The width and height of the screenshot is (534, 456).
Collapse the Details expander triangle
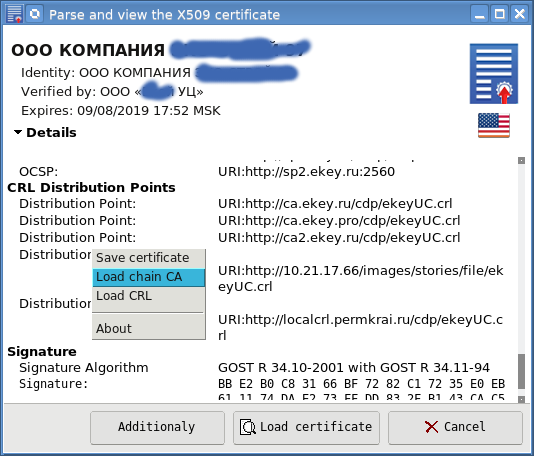18,132
